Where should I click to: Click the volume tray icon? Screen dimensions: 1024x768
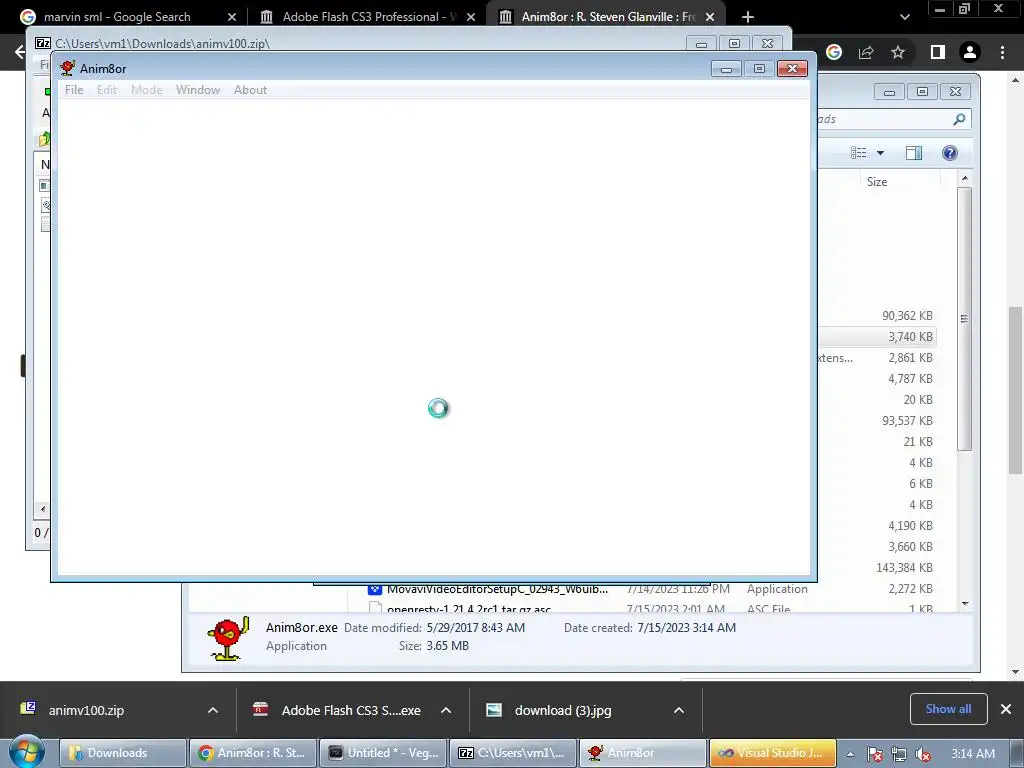(x=923, y=754)
